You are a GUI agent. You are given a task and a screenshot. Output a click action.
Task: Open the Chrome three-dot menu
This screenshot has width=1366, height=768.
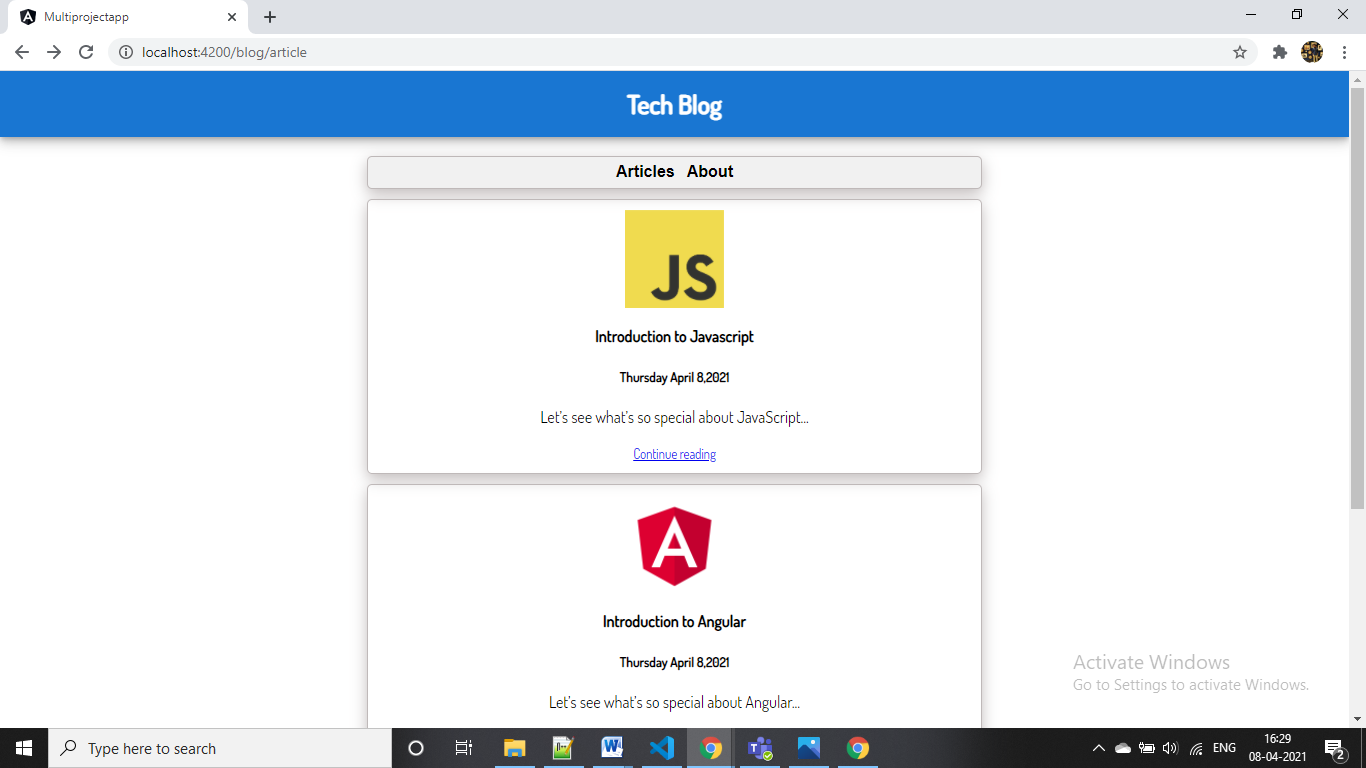coord(1343,52)
